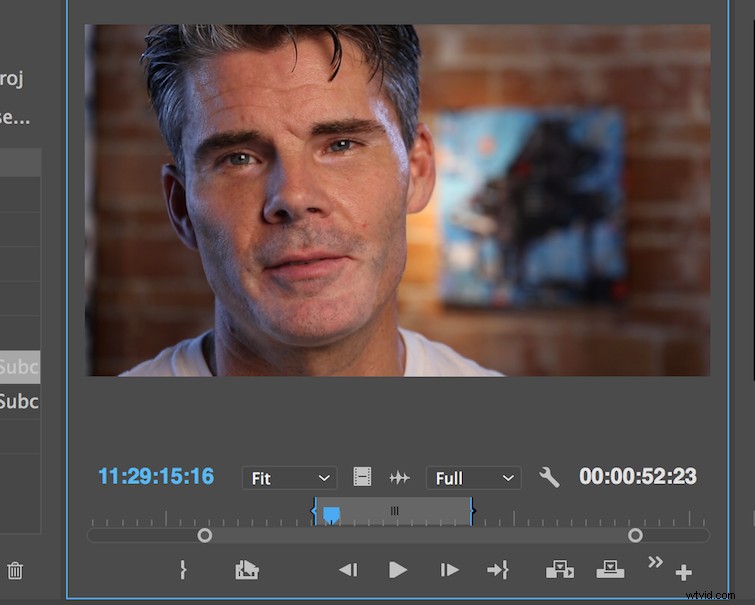
Task: Click the trash delete icon in Project panel
Action: tap(15, 570)
